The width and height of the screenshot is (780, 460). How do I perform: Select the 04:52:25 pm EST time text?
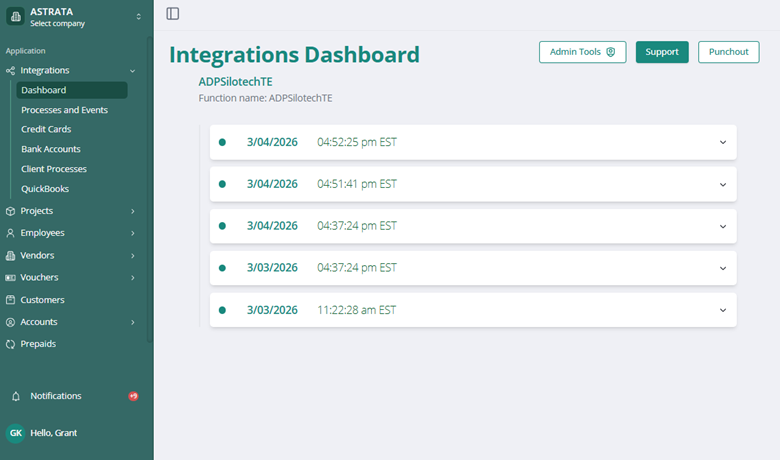point(357,142)
